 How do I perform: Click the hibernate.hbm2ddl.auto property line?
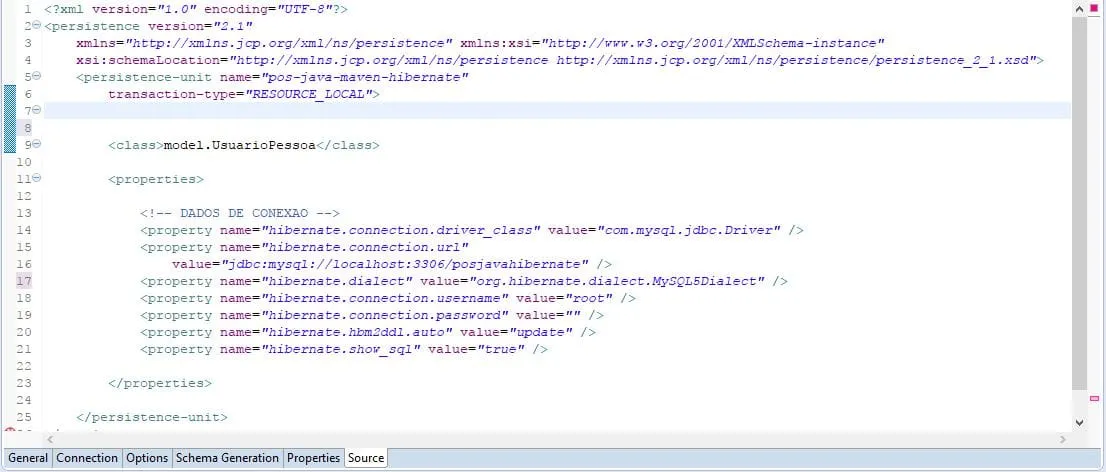click(x=367, y=331)
